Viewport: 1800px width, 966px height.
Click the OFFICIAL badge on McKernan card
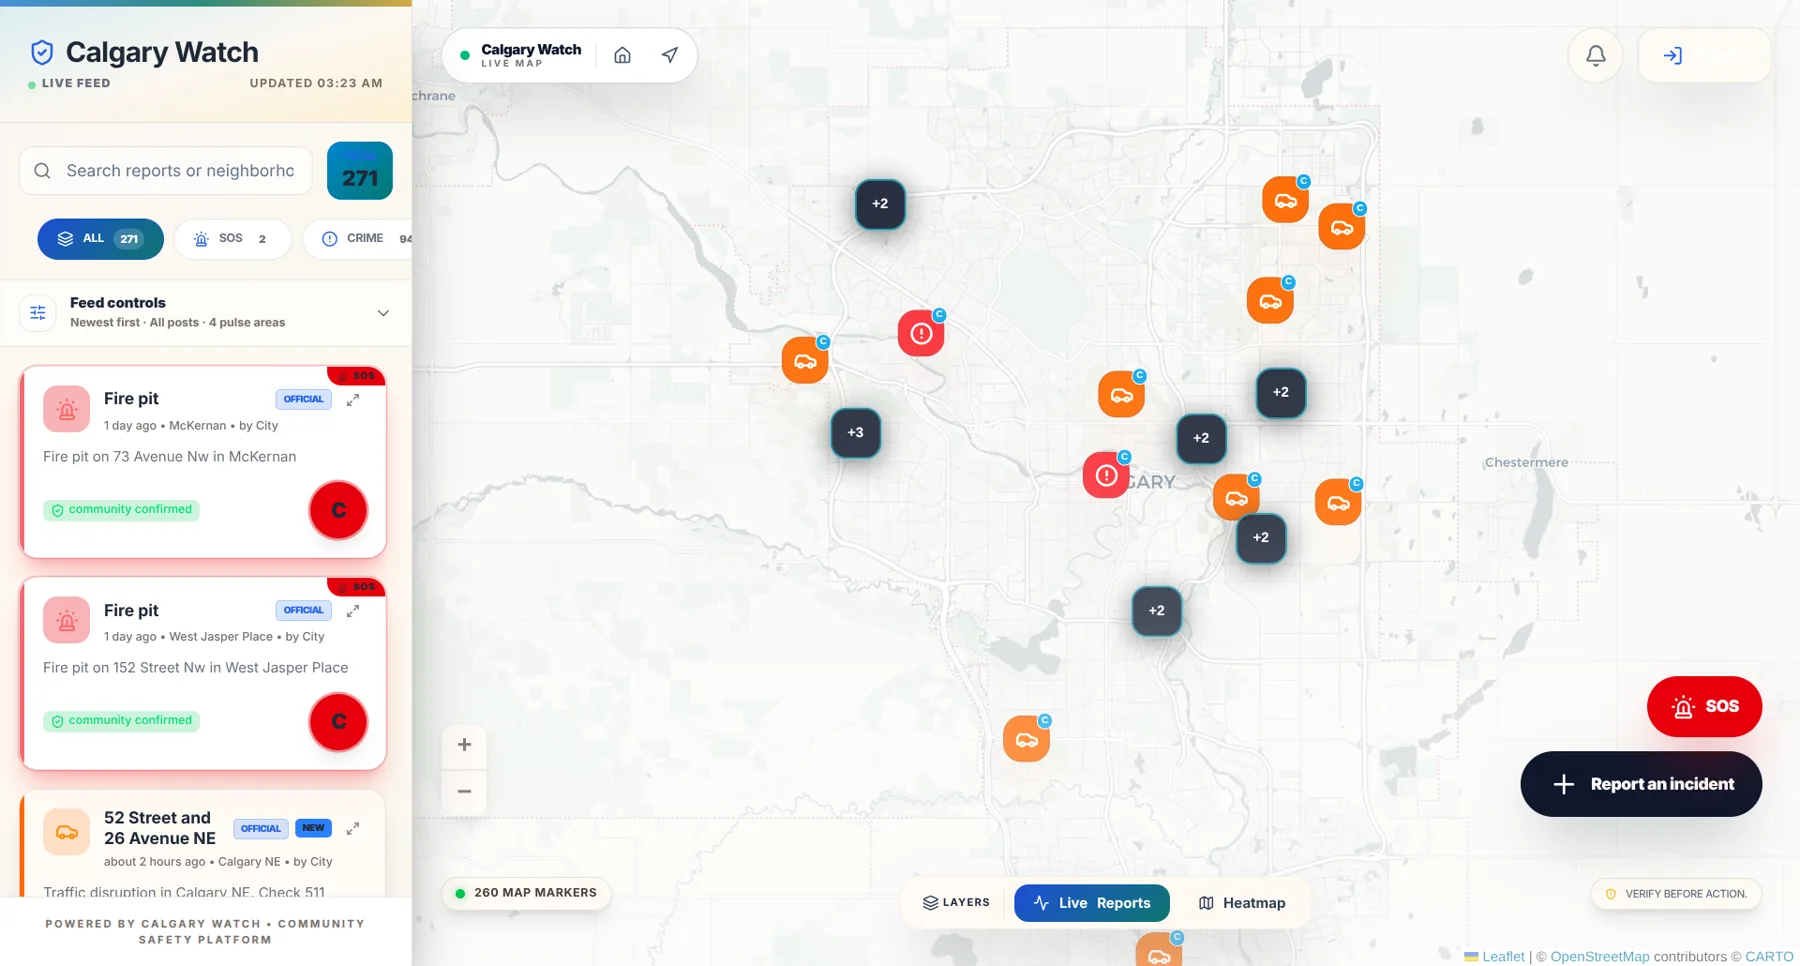(303, 399)
